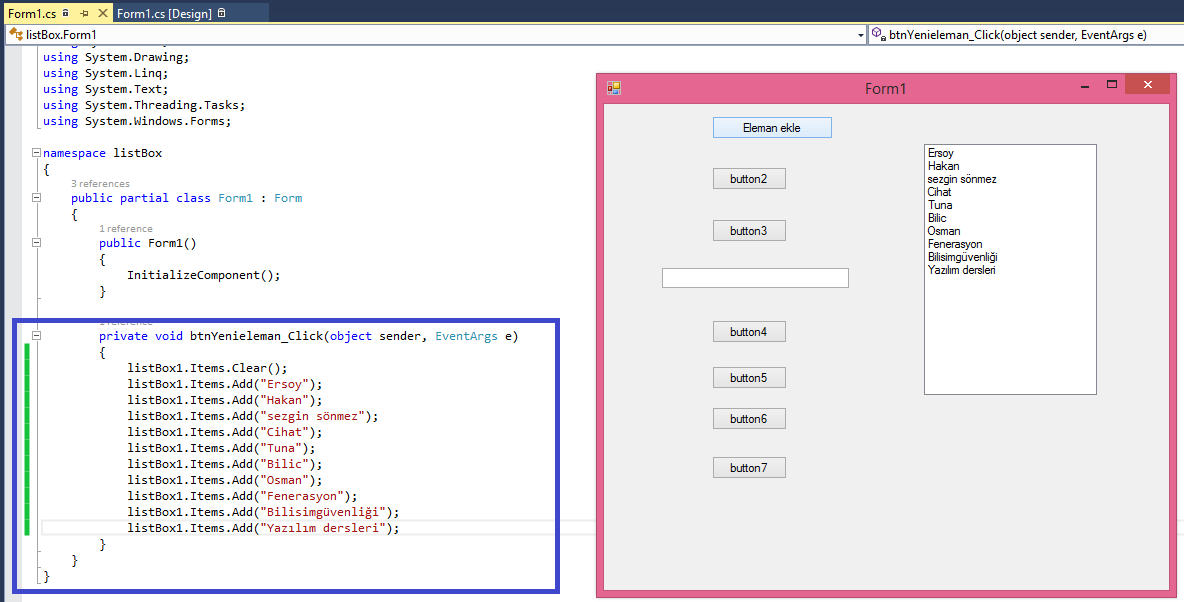
Task: Open Form1 window system menu icon
Action: pos(614,88)
